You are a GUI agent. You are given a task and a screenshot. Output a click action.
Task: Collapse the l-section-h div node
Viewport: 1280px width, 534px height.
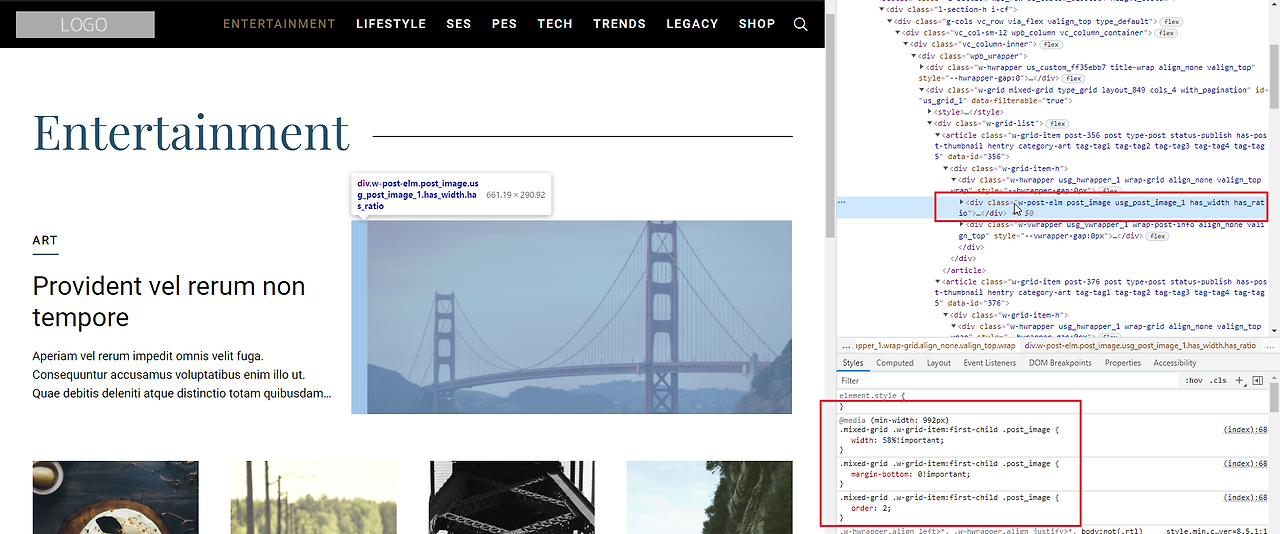(882, 10)
